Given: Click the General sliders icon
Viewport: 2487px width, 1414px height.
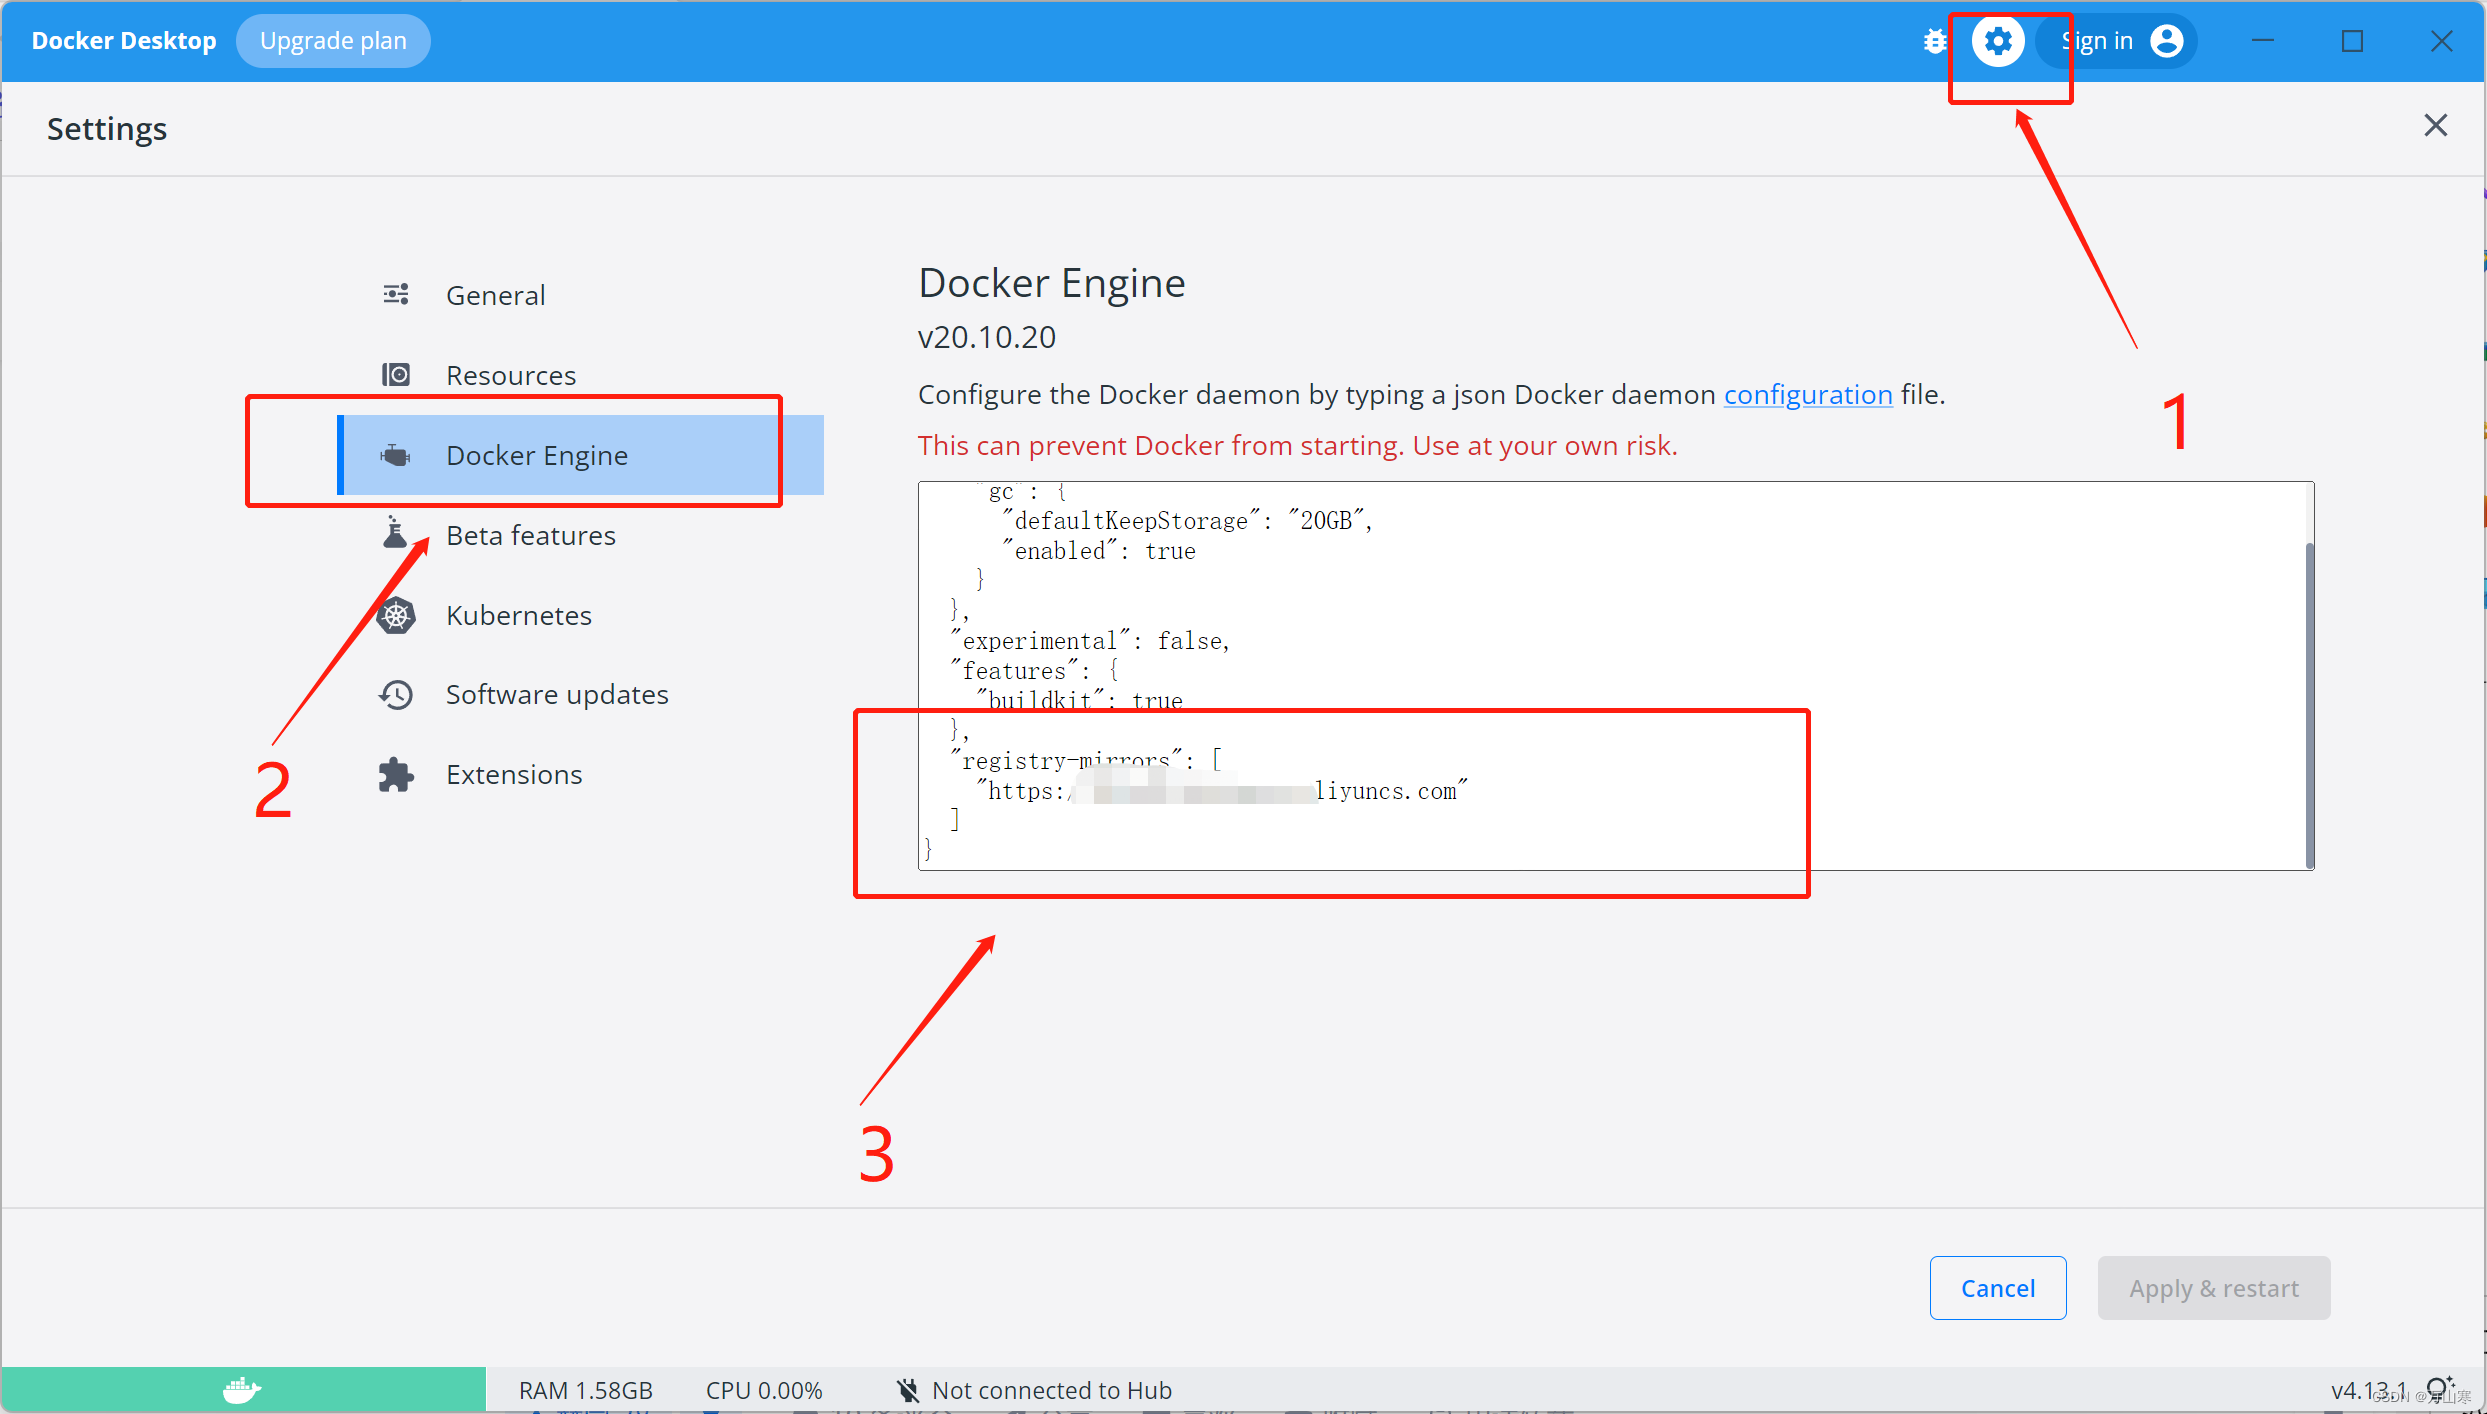Looking at the screenshot, I should coord(396,294).
